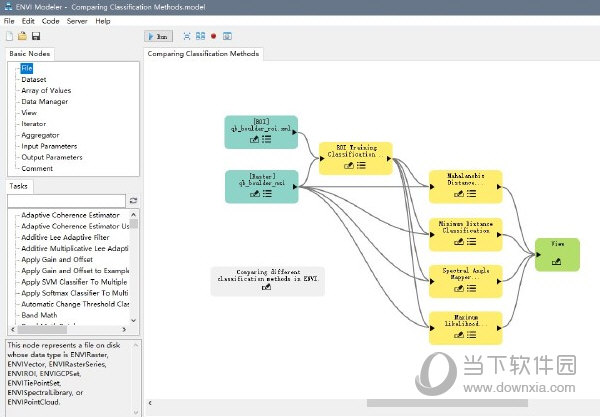Open the File menu

9,21
